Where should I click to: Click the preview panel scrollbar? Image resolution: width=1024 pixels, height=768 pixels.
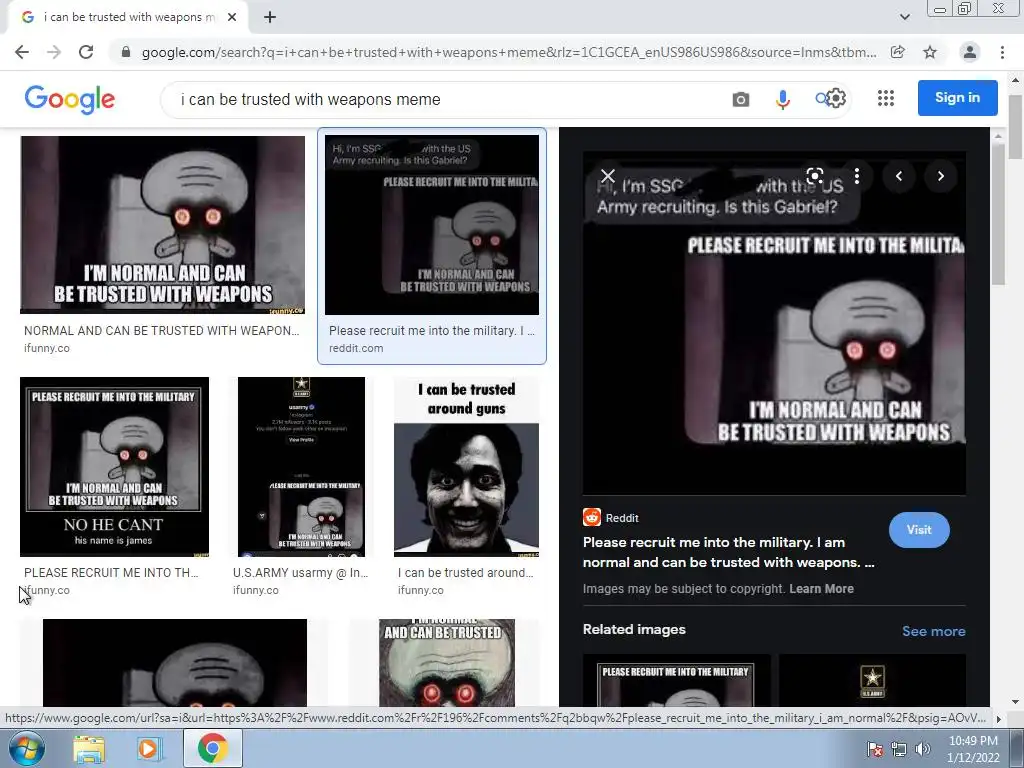pyautogui.click(x=997, y=212)
